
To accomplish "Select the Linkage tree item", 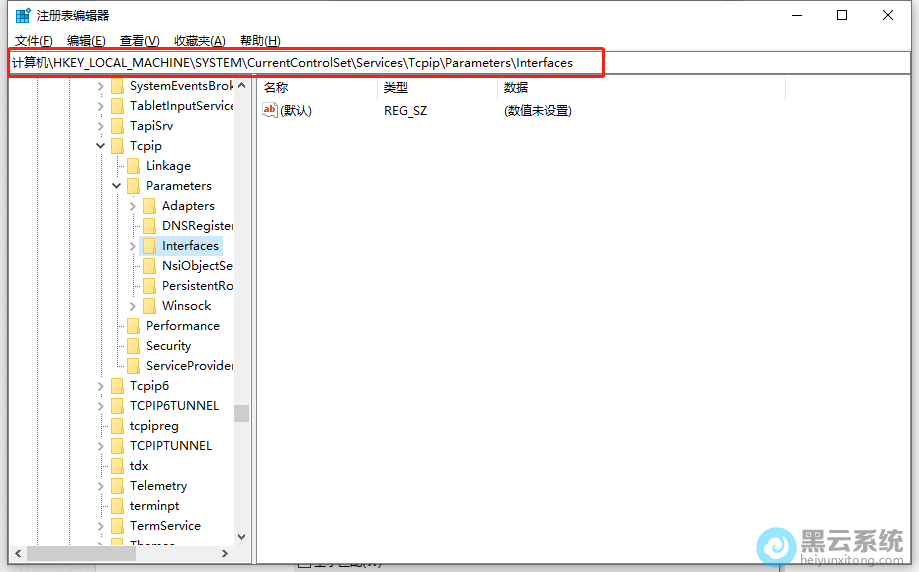I will (x=168, y=166).
